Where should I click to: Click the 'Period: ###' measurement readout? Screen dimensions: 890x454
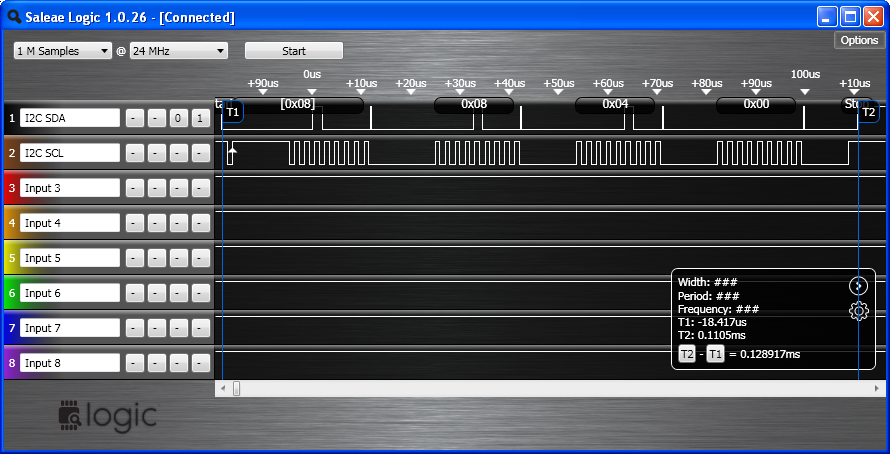tap(708, 296)
